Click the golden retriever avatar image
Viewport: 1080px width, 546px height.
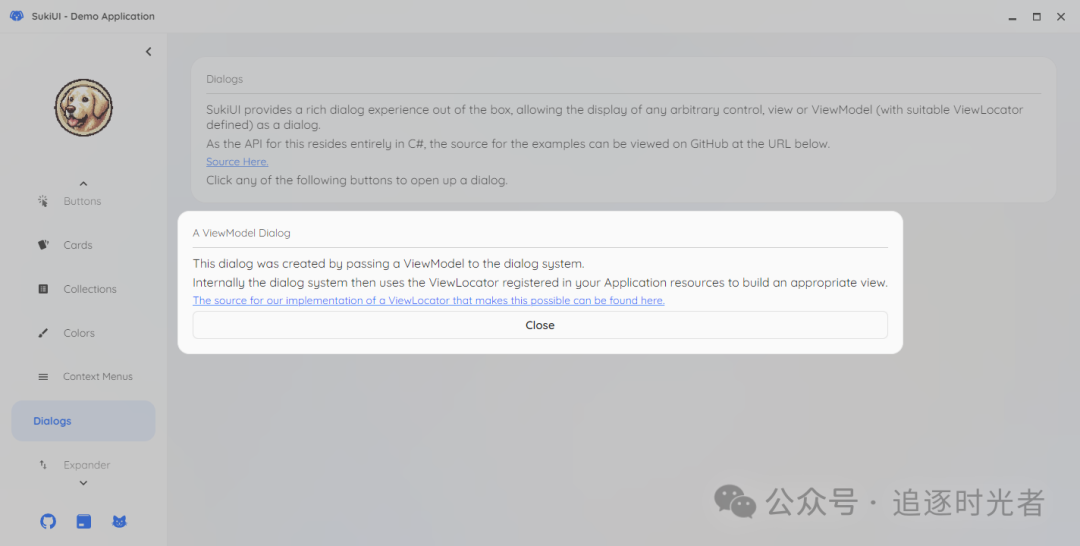83,108
